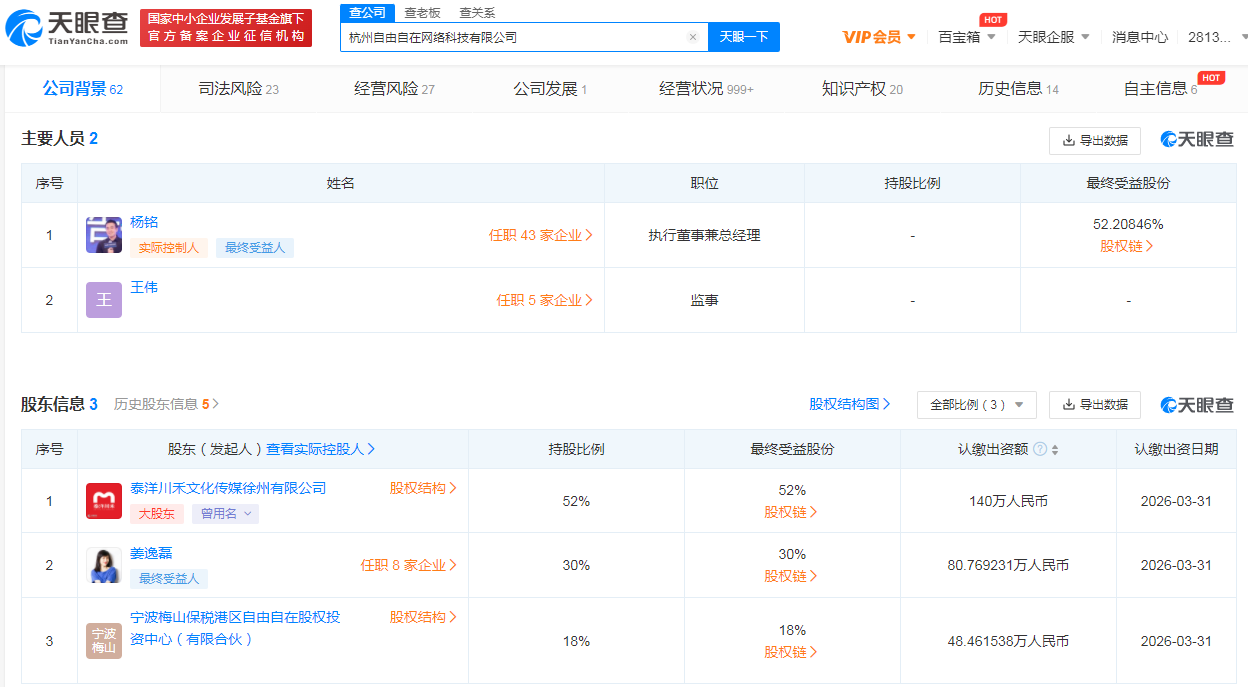Open the 全部比例 filter dropdown
Image resolution: width=1248 pixels, height=687 pixels.
click(x=977, y=404)
